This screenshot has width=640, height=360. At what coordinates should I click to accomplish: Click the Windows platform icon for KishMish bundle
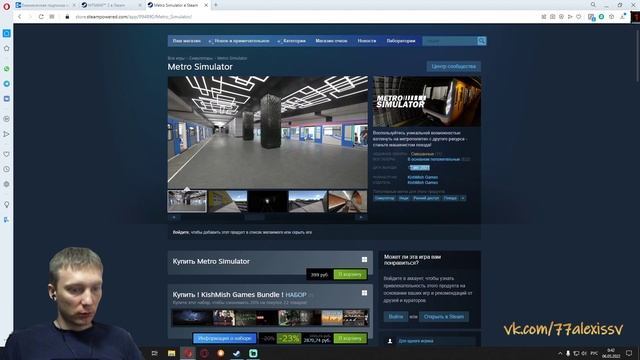364,293
